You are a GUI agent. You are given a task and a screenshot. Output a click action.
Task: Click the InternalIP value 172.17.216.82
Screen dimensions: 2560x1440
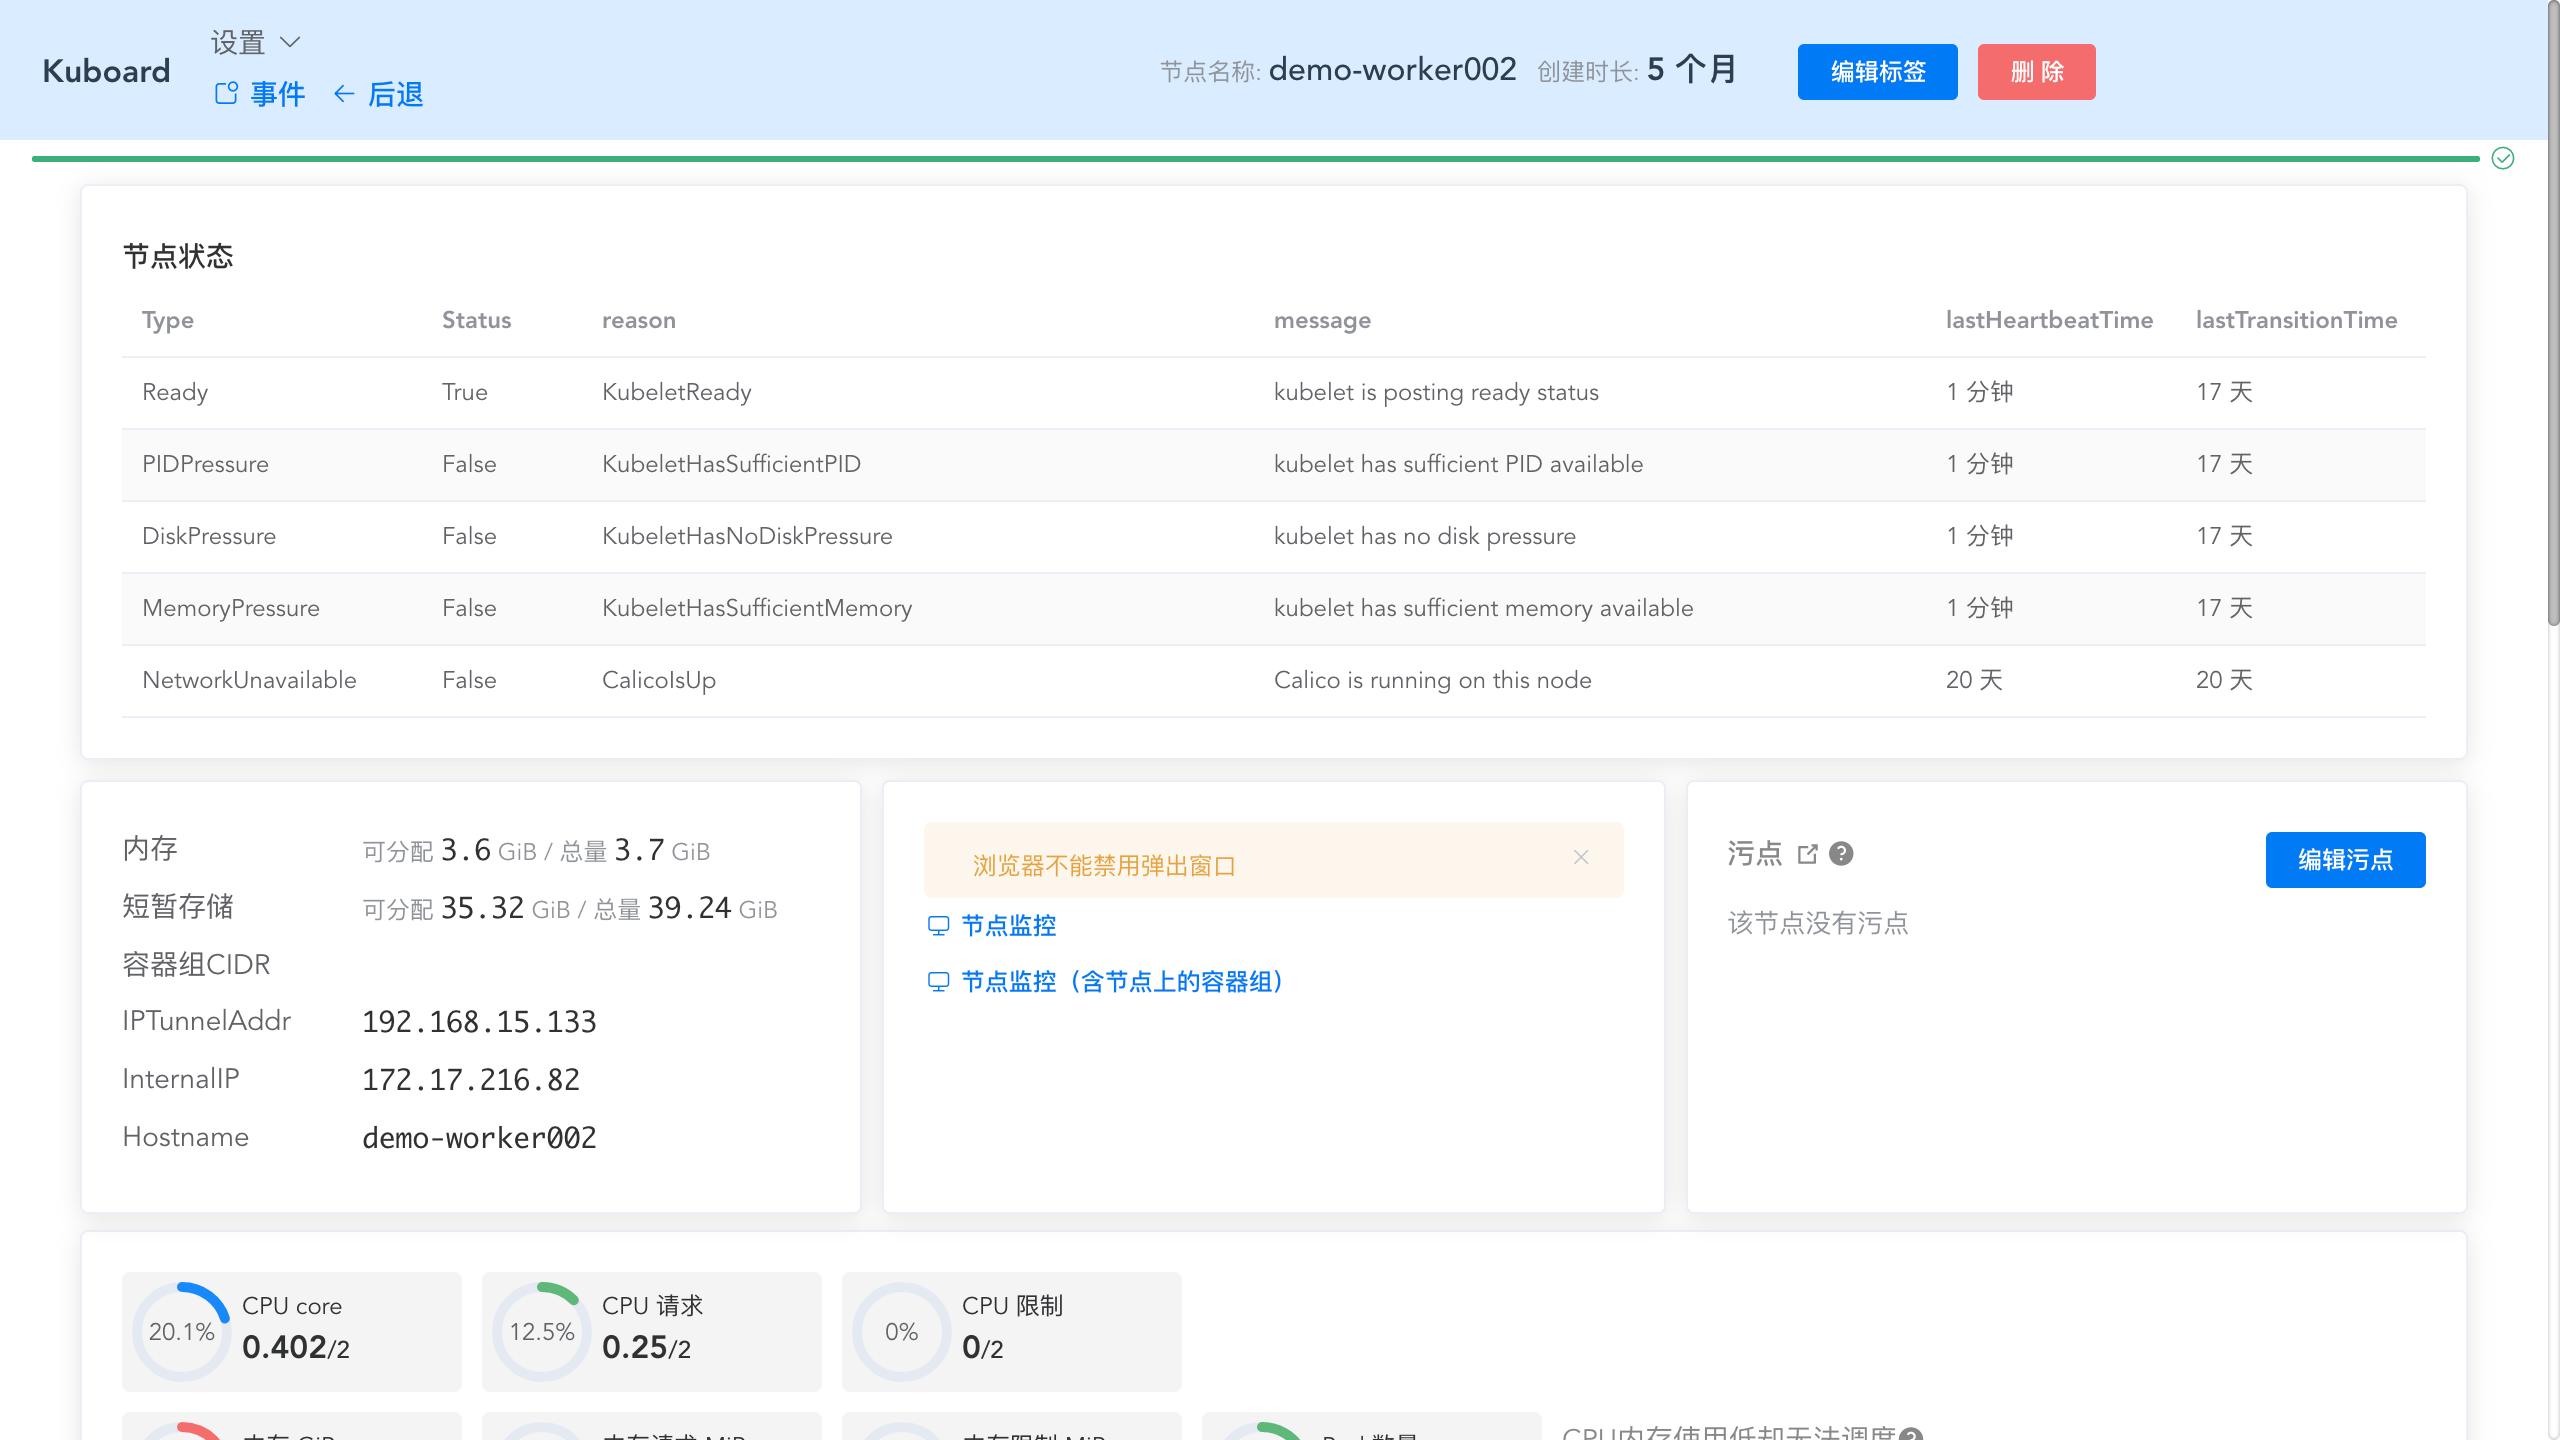(x=471, y=1080)
